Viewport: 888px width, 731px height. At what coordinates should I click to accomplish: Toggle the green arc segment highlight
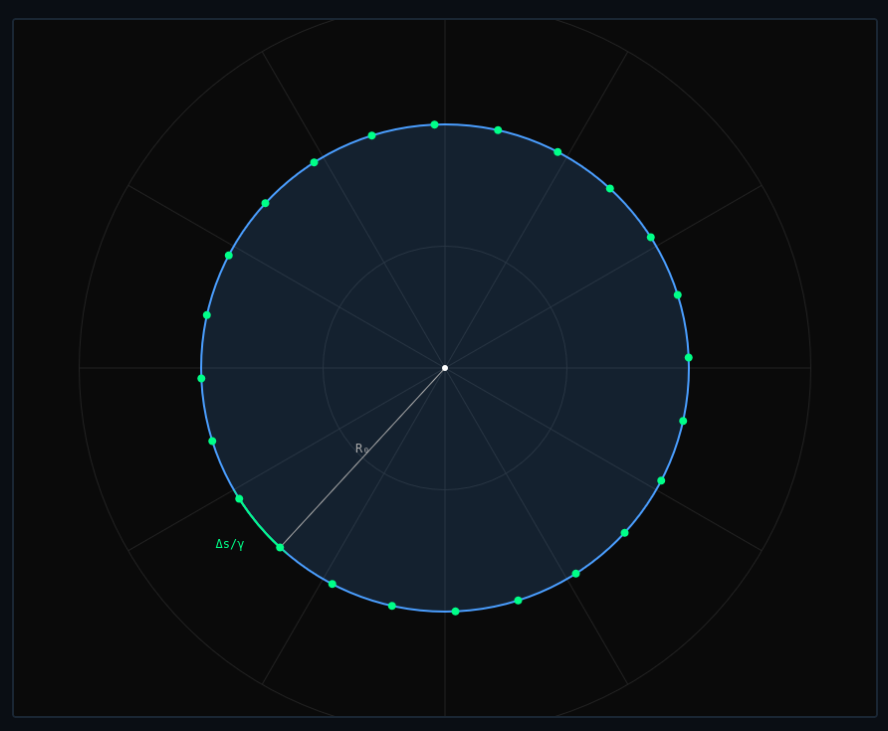click(x=258, y=523)
